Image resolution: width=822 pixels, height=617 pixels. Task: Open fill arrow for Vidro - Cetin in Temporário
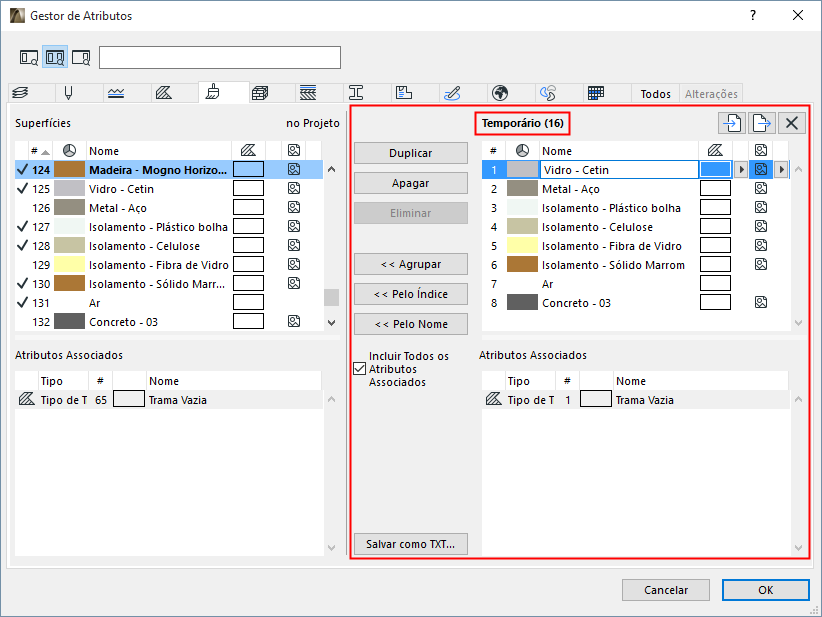(741, 169)
